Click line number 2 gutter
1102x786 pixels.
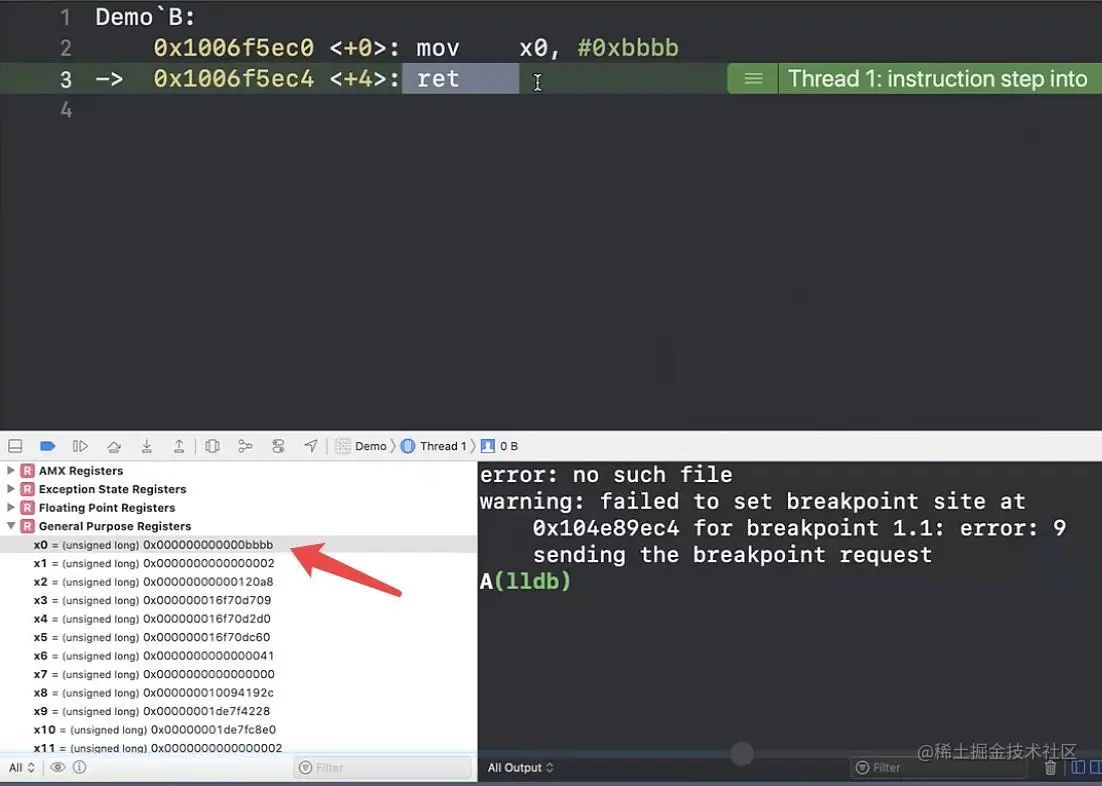[x=65, y=48]
